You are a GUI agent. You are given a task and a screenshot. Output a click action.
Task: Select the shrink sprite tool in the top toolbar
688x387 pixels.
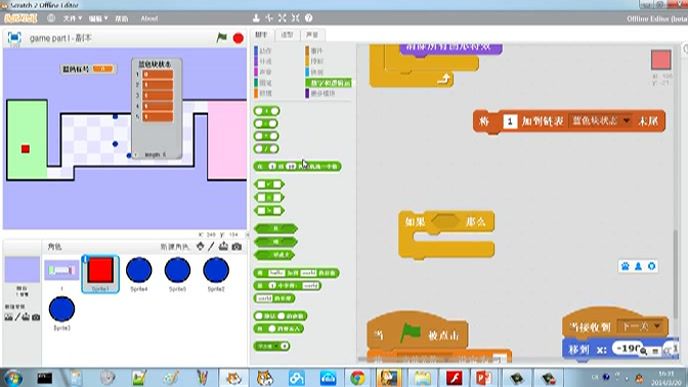coord(295,18)
